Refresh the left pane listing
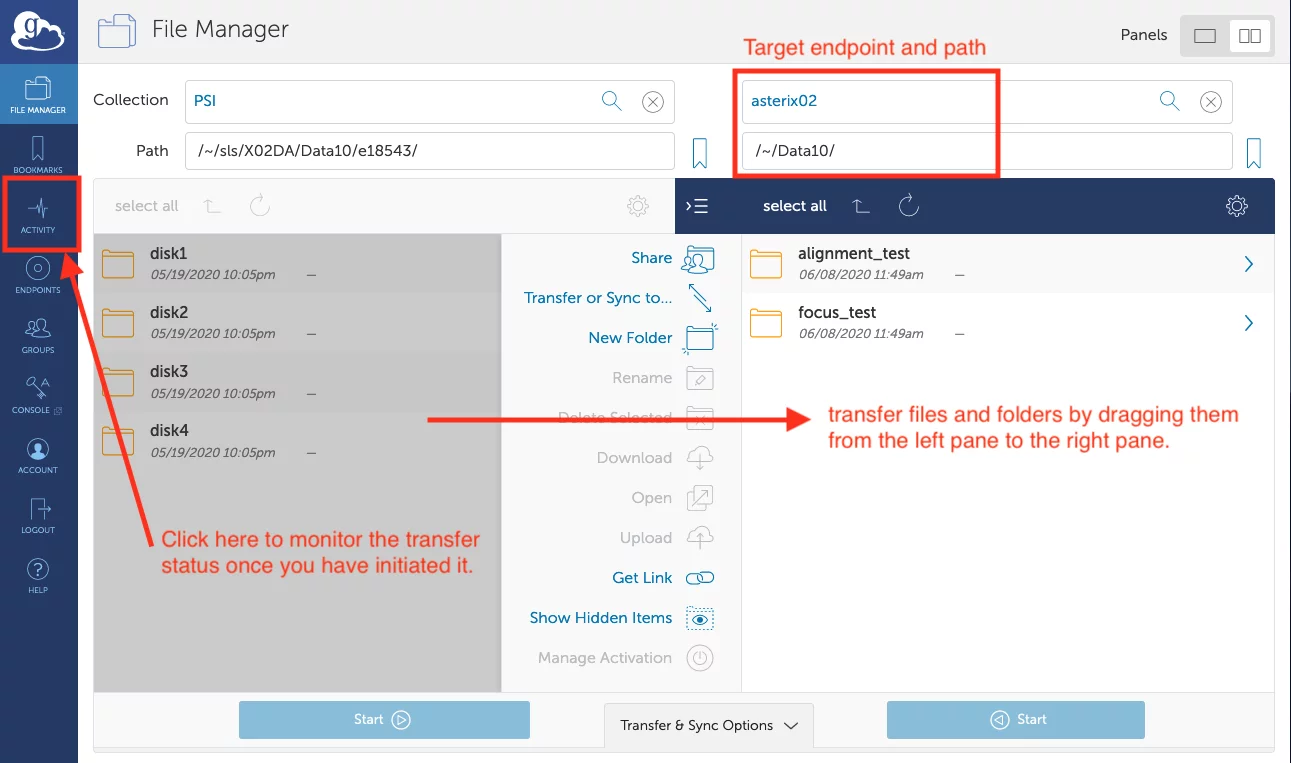Image resolution: width=1291 pixels, height=763 pixels. [x=260, y=206]
